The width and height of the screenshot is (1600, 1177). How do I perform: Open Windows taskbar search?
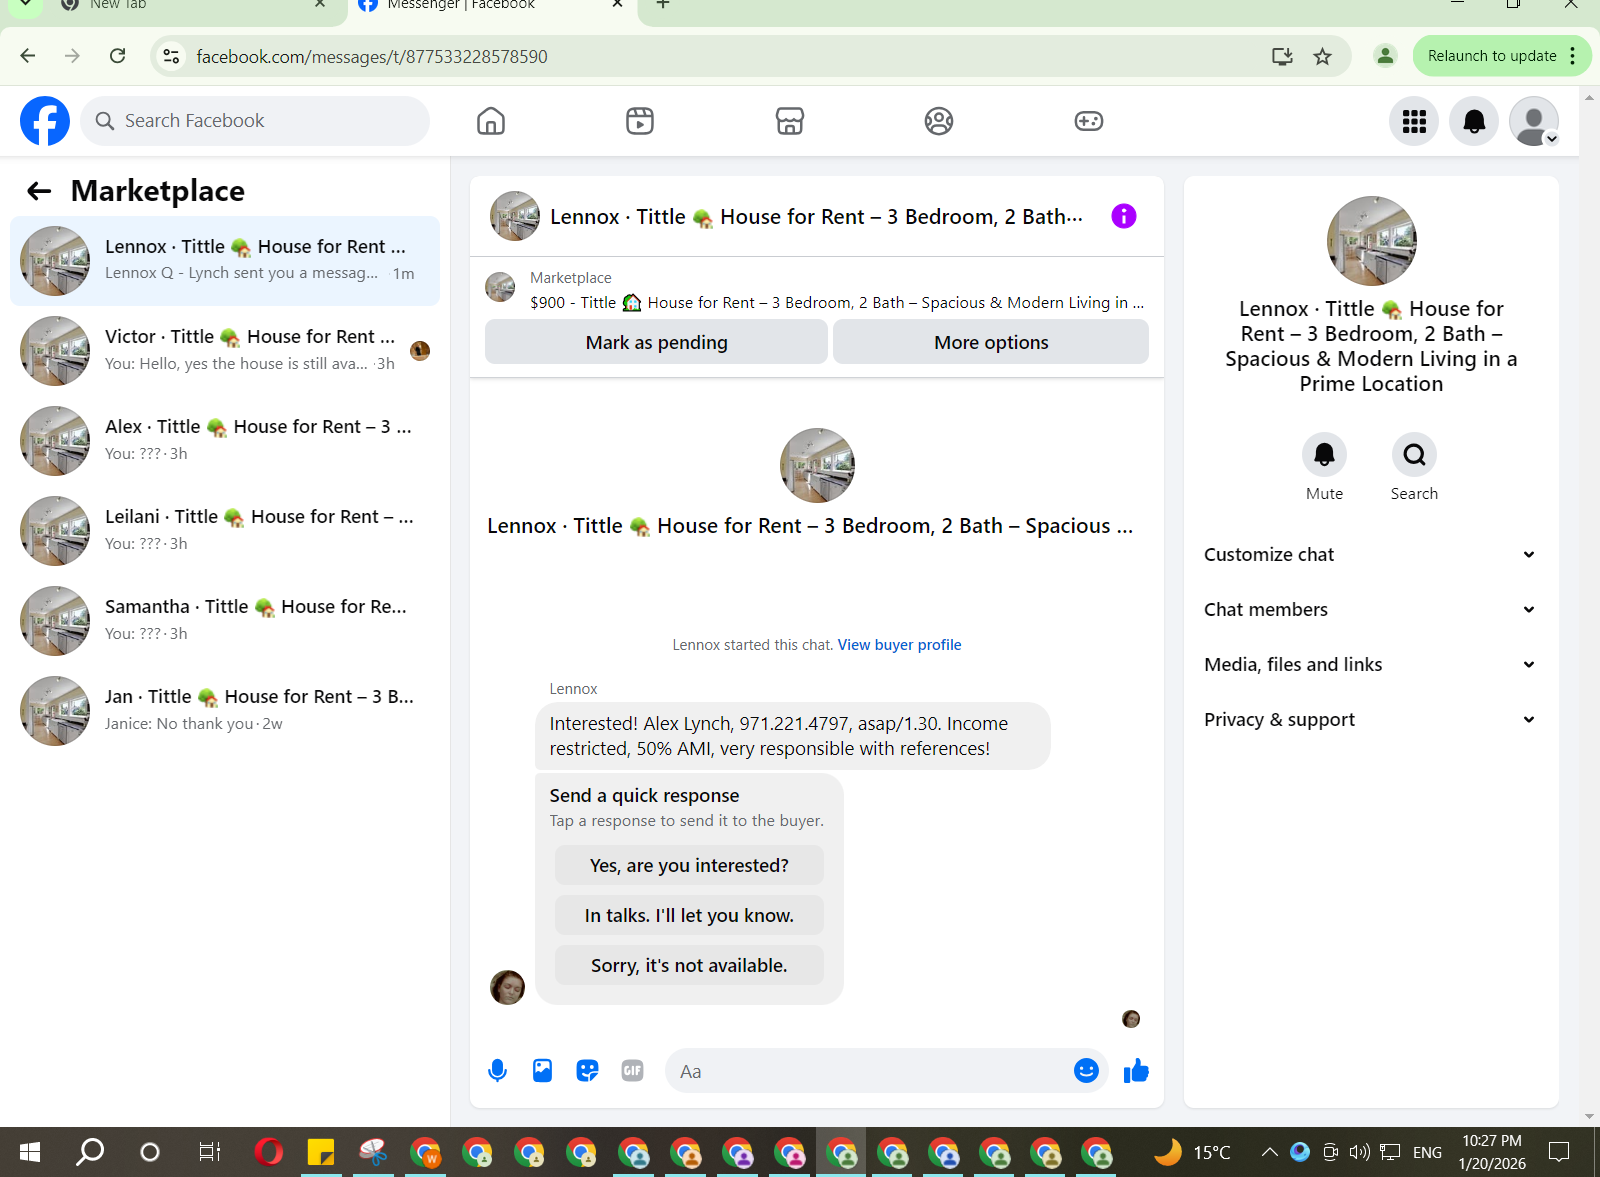point(90,1152)
